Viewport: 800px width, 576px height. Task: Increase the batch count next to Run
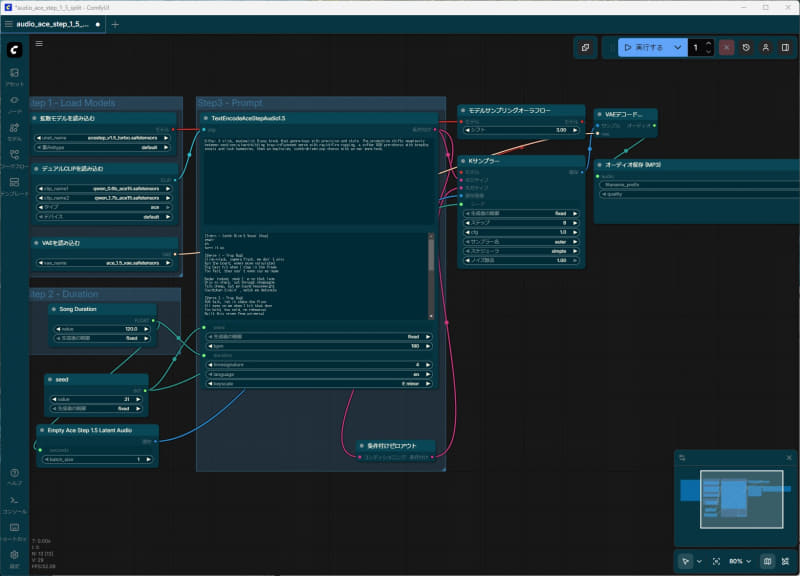click(709, 44)
